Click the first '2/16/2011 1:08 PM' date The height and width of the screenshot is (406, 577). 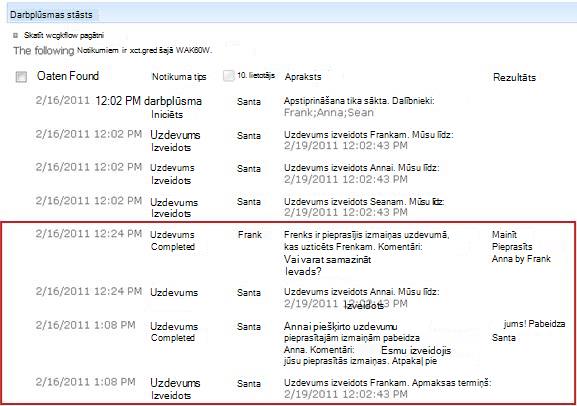coord(85,325)
